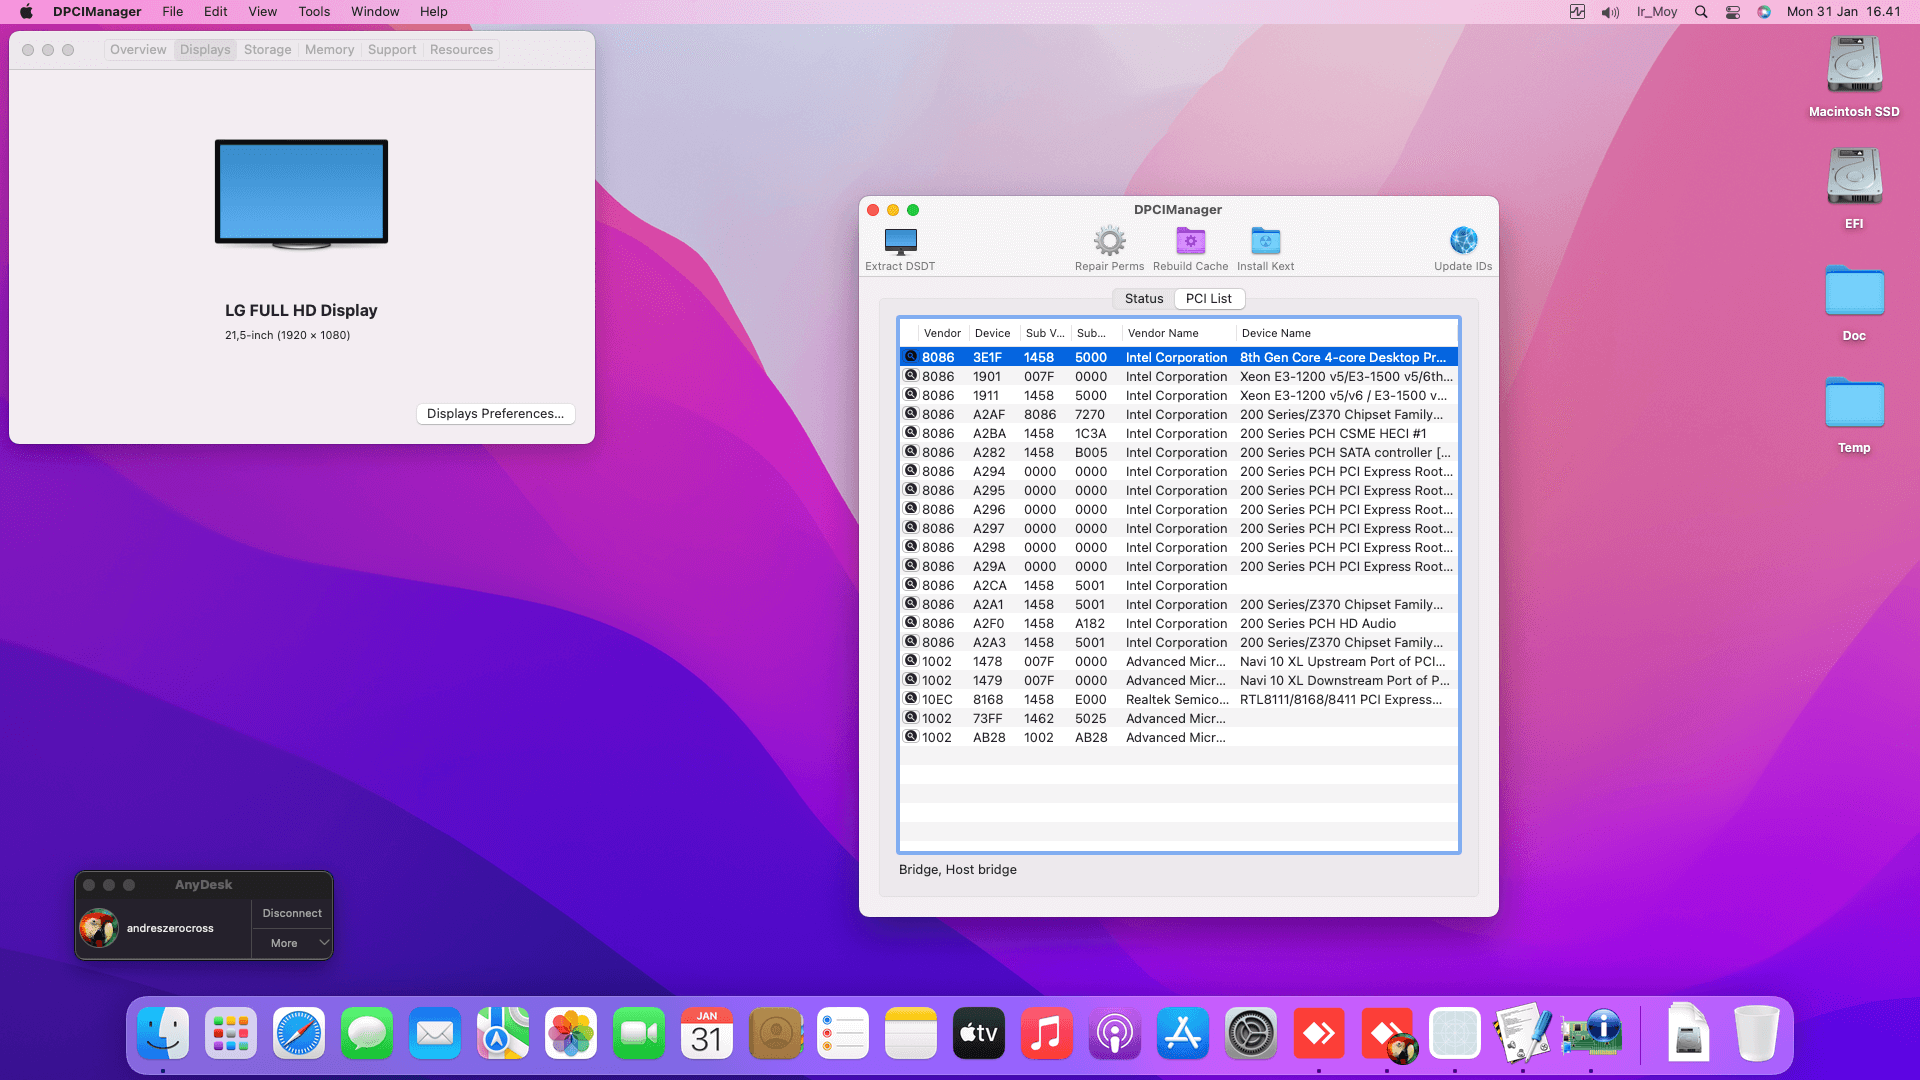
Task: Click lookup icon beside Realtek 10EC row
Action: tap(911, 699)
